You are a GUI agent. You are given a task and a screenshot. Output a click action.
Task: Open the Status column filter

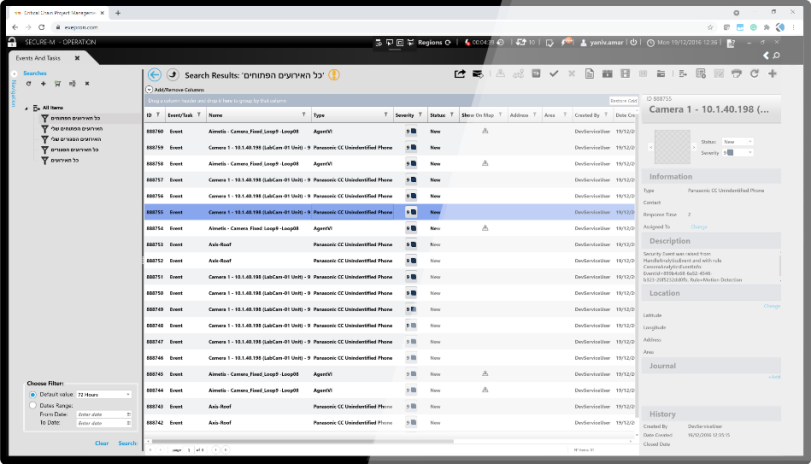(452, 115)
